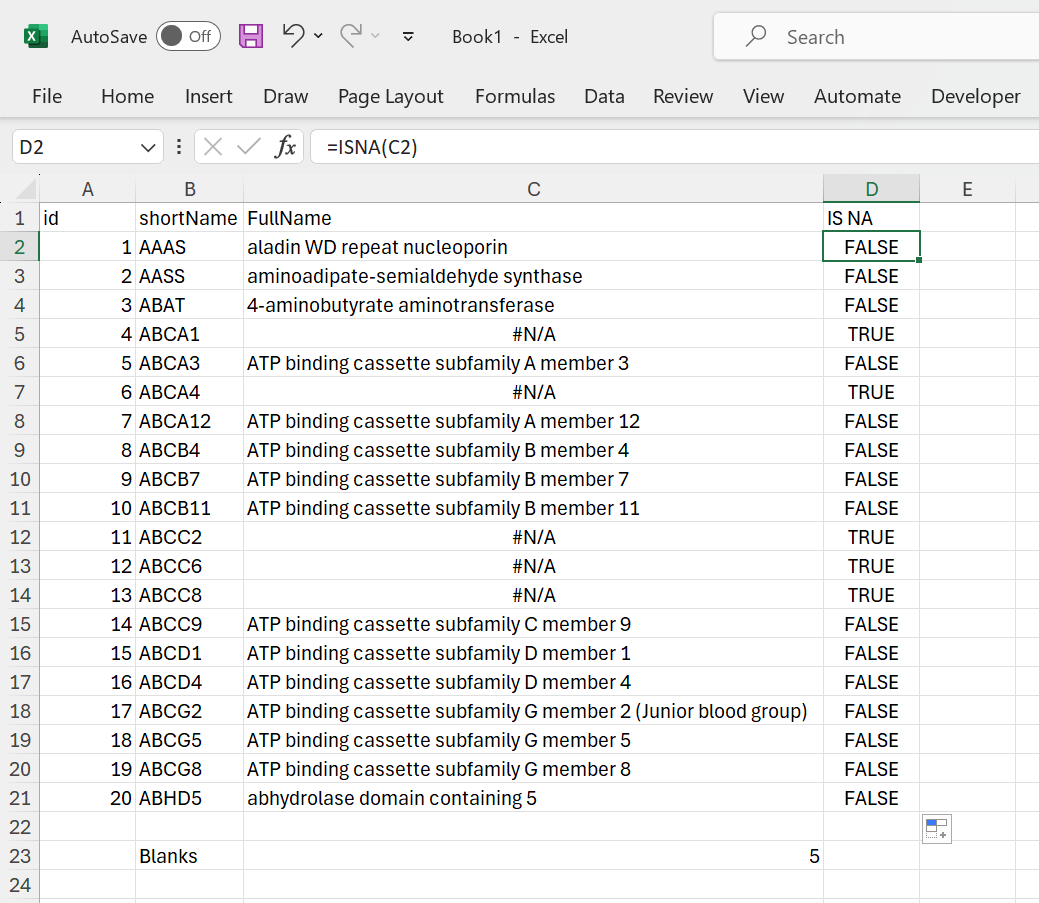Click the Save floppy disk icon
1039x903 pixels.
tap(251, 37)
